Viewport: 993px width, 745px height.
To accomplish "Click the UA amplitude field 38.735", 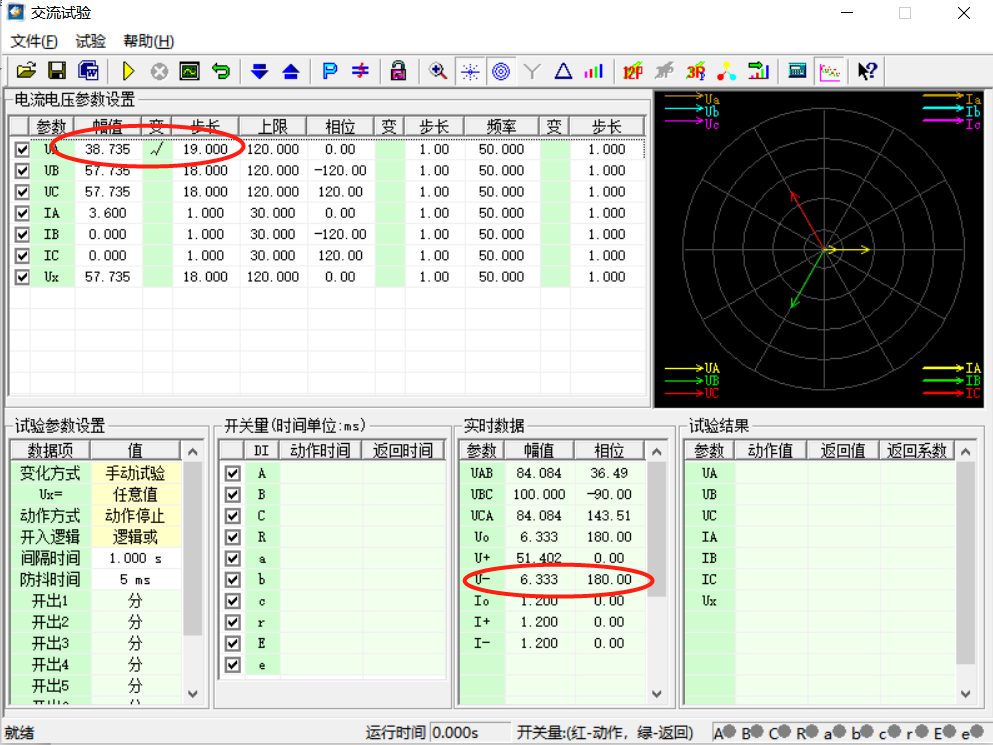I will pos(107,149).
